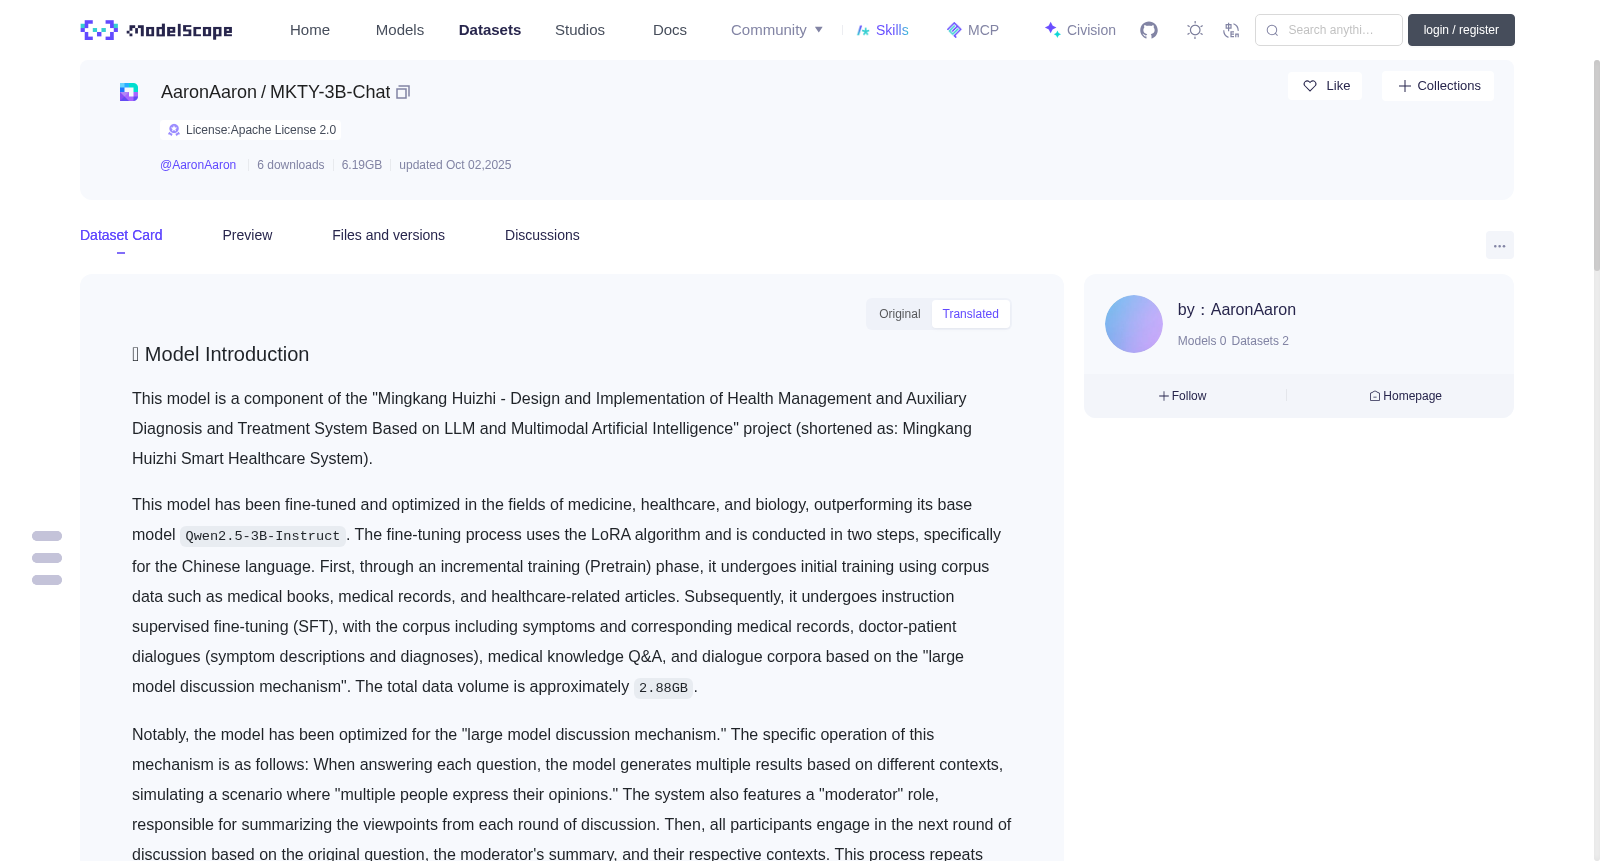The image size is (1600, 861).
Task: Click the login / register button
Action: point(1461,30)
